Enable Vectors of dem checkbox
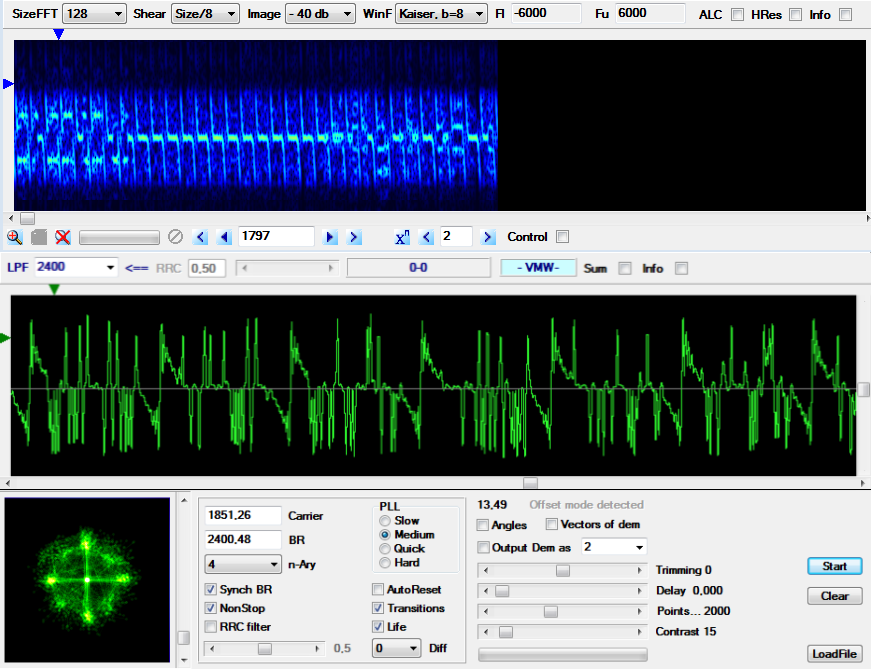Screen dimensions: 871x669 tap(552, 524)
